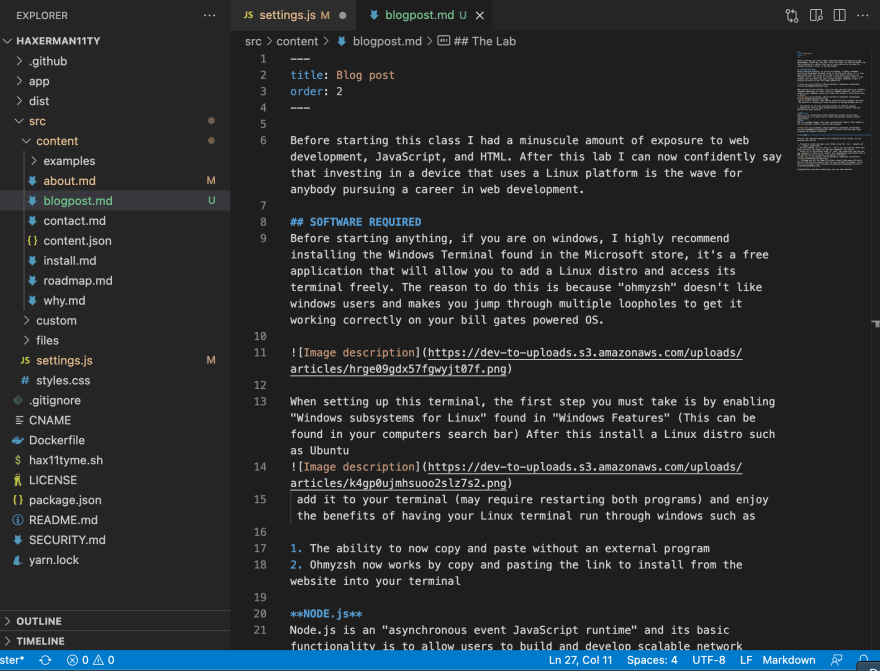Click the feedback icon in status bar
The height and width of the screenshot is (671, 880).
tap(837, 660)
